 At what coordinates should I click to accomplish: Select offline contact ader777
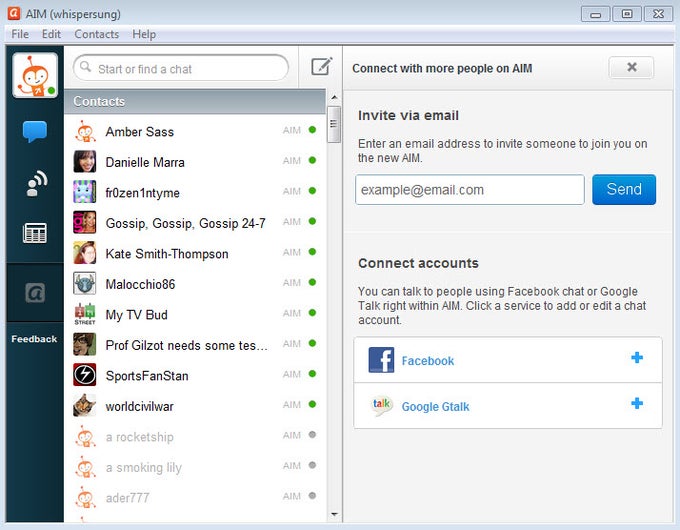coord(195,497)
